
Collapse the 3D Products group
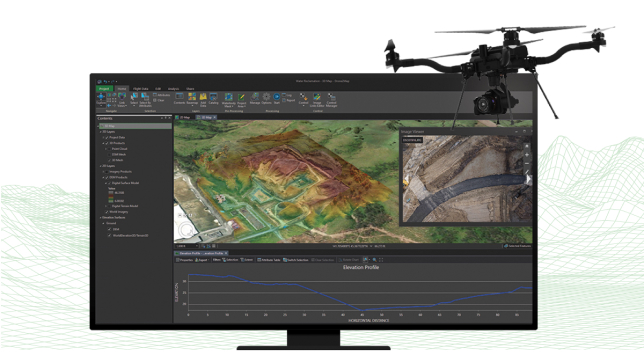(x=103, y=143)
